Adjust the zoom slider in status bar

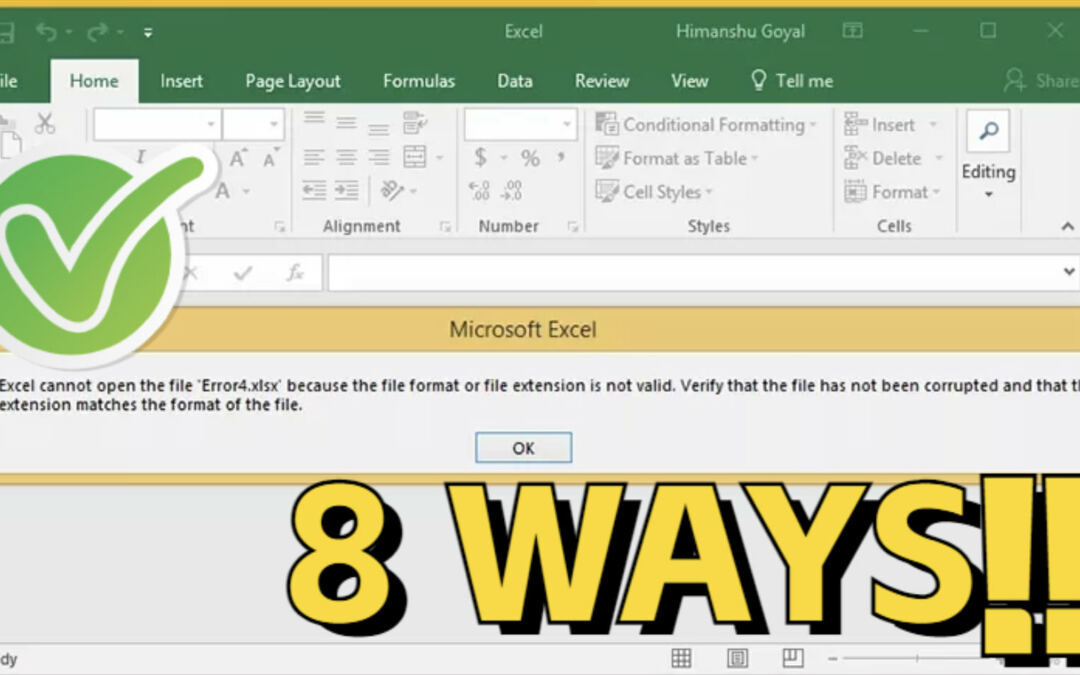click(918, 658)
